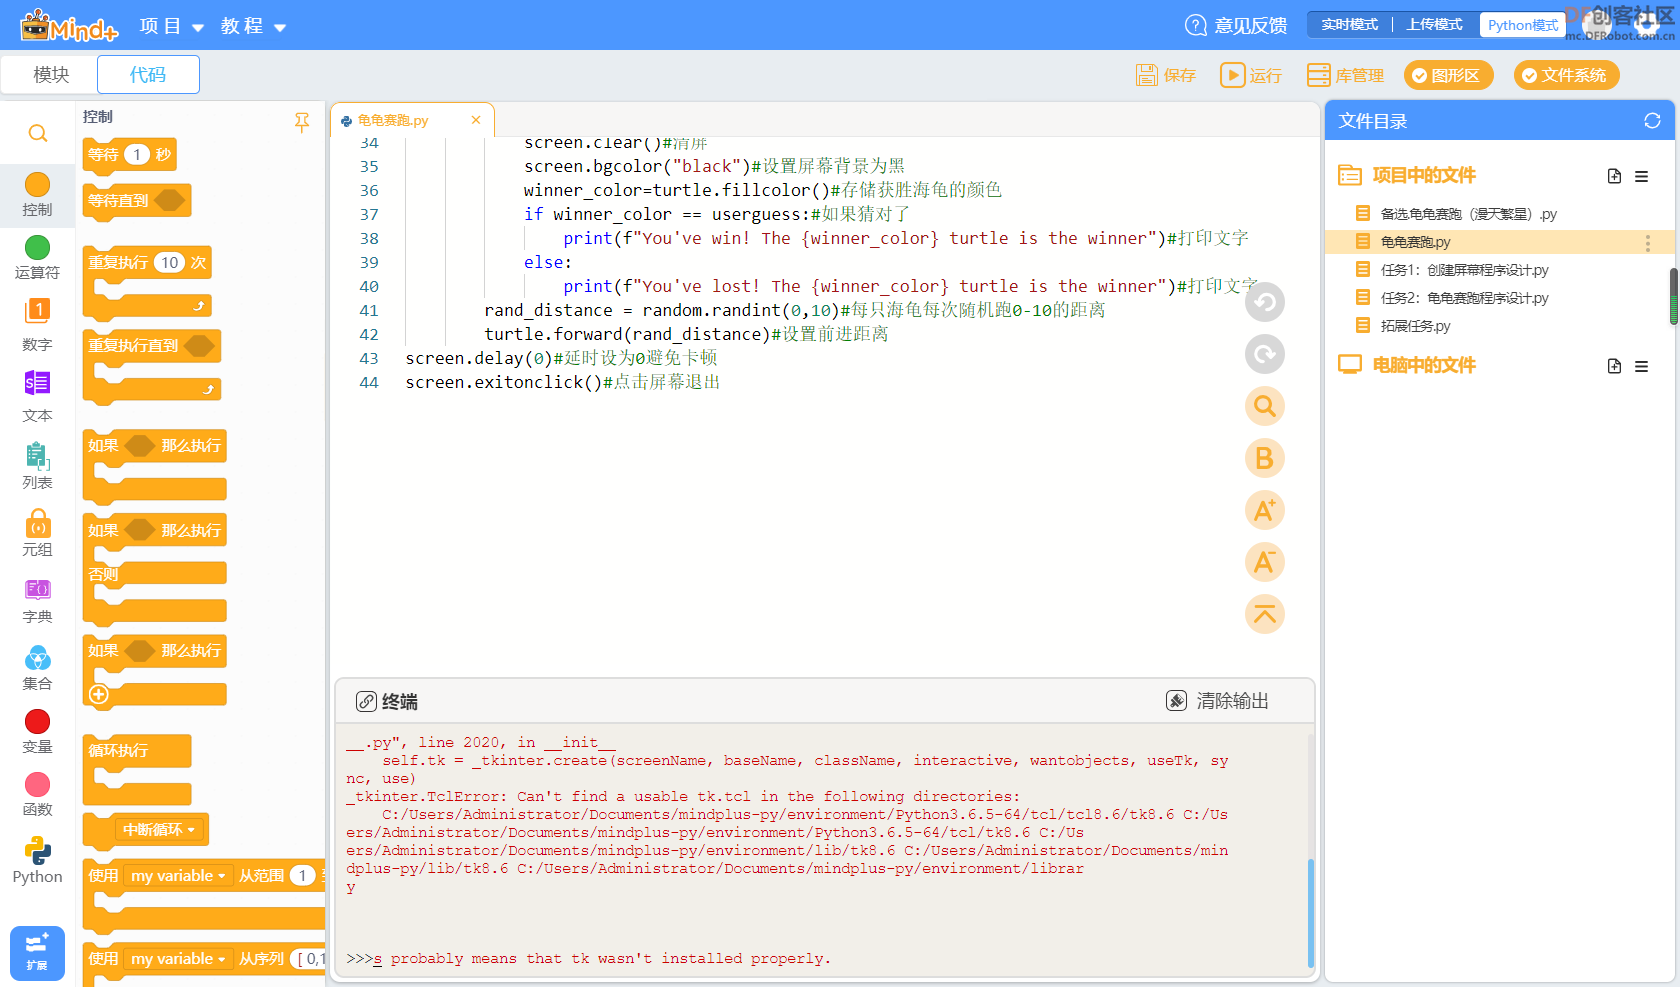This screenshot has height=987, width=1680.
Task: Click 清除输出 in the terminal
Action: coord(1217,701)
